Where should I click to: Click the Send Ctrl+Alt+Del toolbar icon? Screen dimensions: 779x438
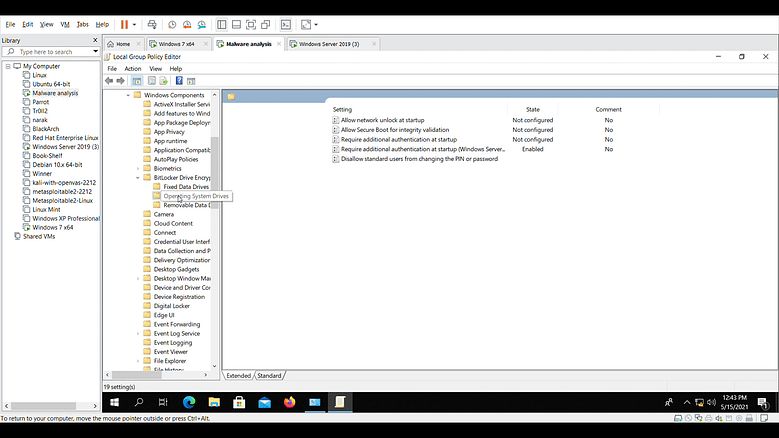point(152,24)
